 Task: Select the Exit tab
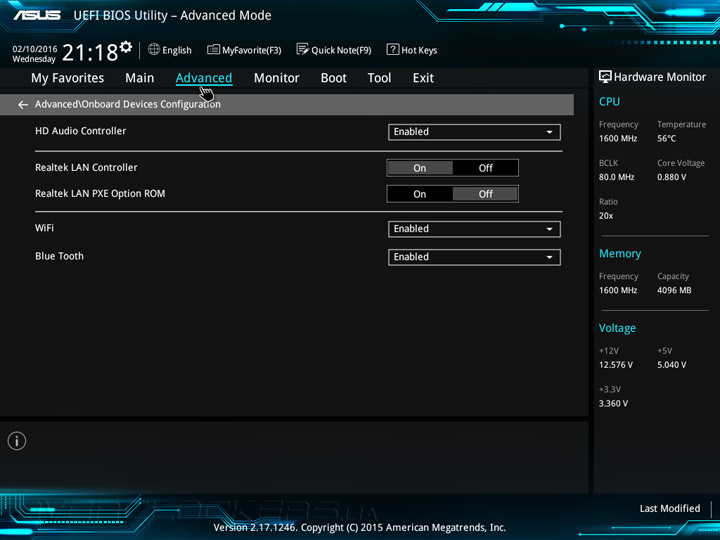tap(423, 78)
